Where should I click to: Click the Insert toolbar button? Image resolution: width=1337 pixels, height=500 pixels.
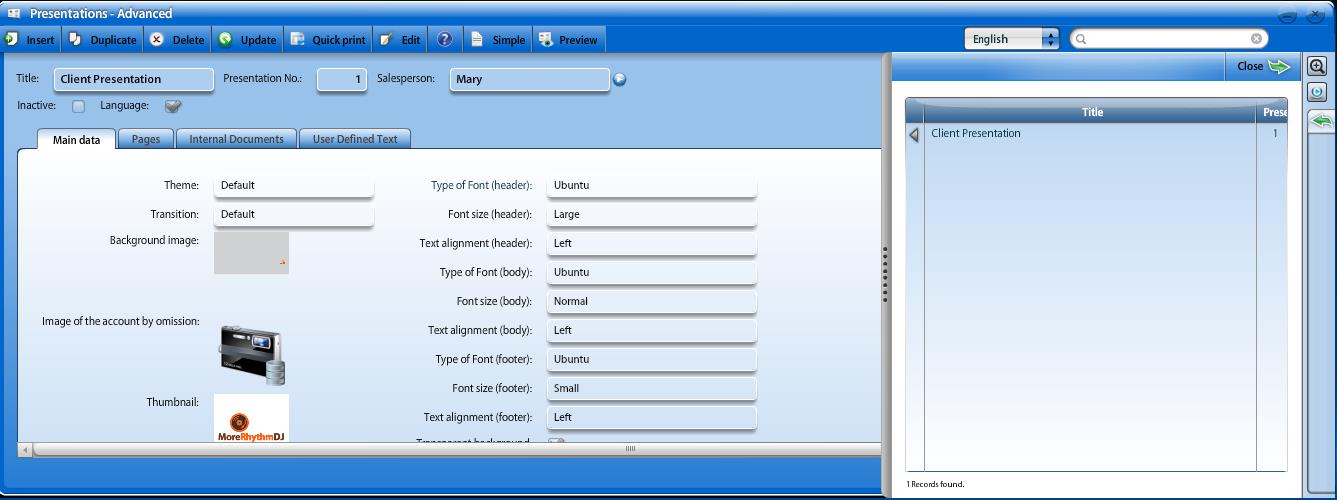coord(31,40)
